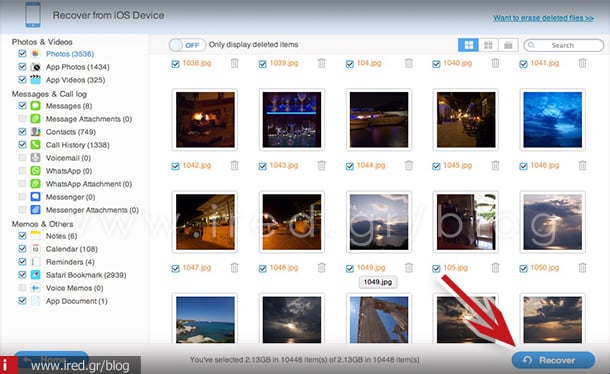Image resolution: width=610 pixels, height=374 pixels.
Task: Delete 1047.jpg with its trash icon
Action: tap(234, 268)
